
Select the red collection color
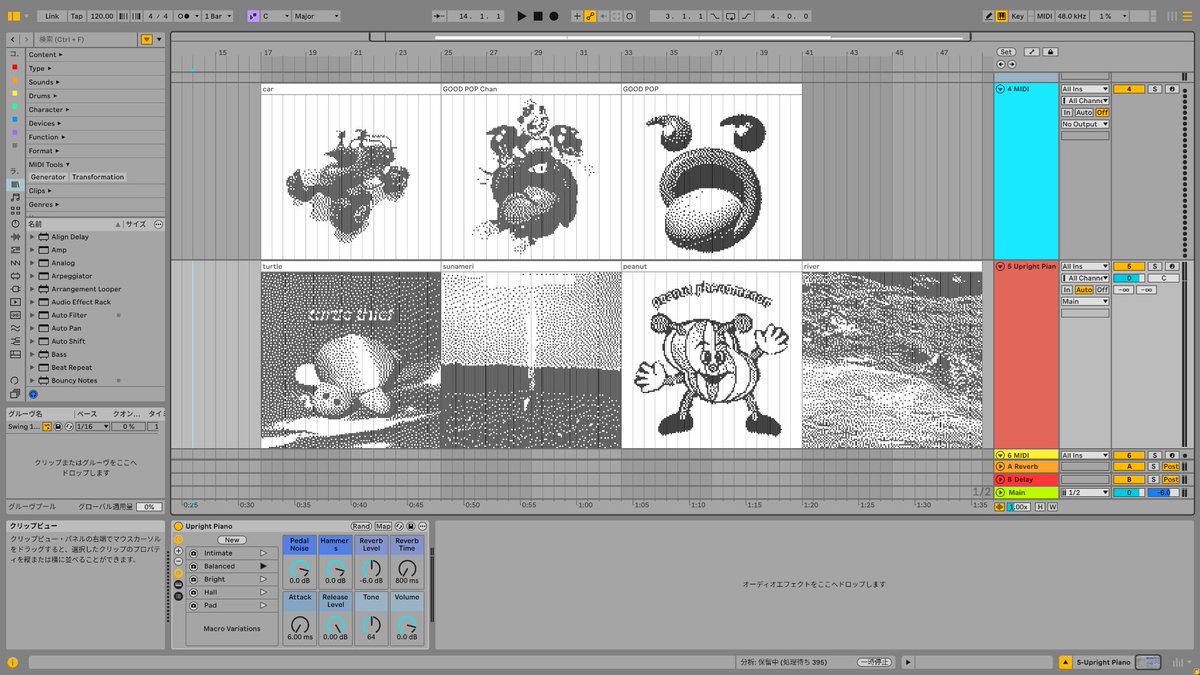(14, 67)
